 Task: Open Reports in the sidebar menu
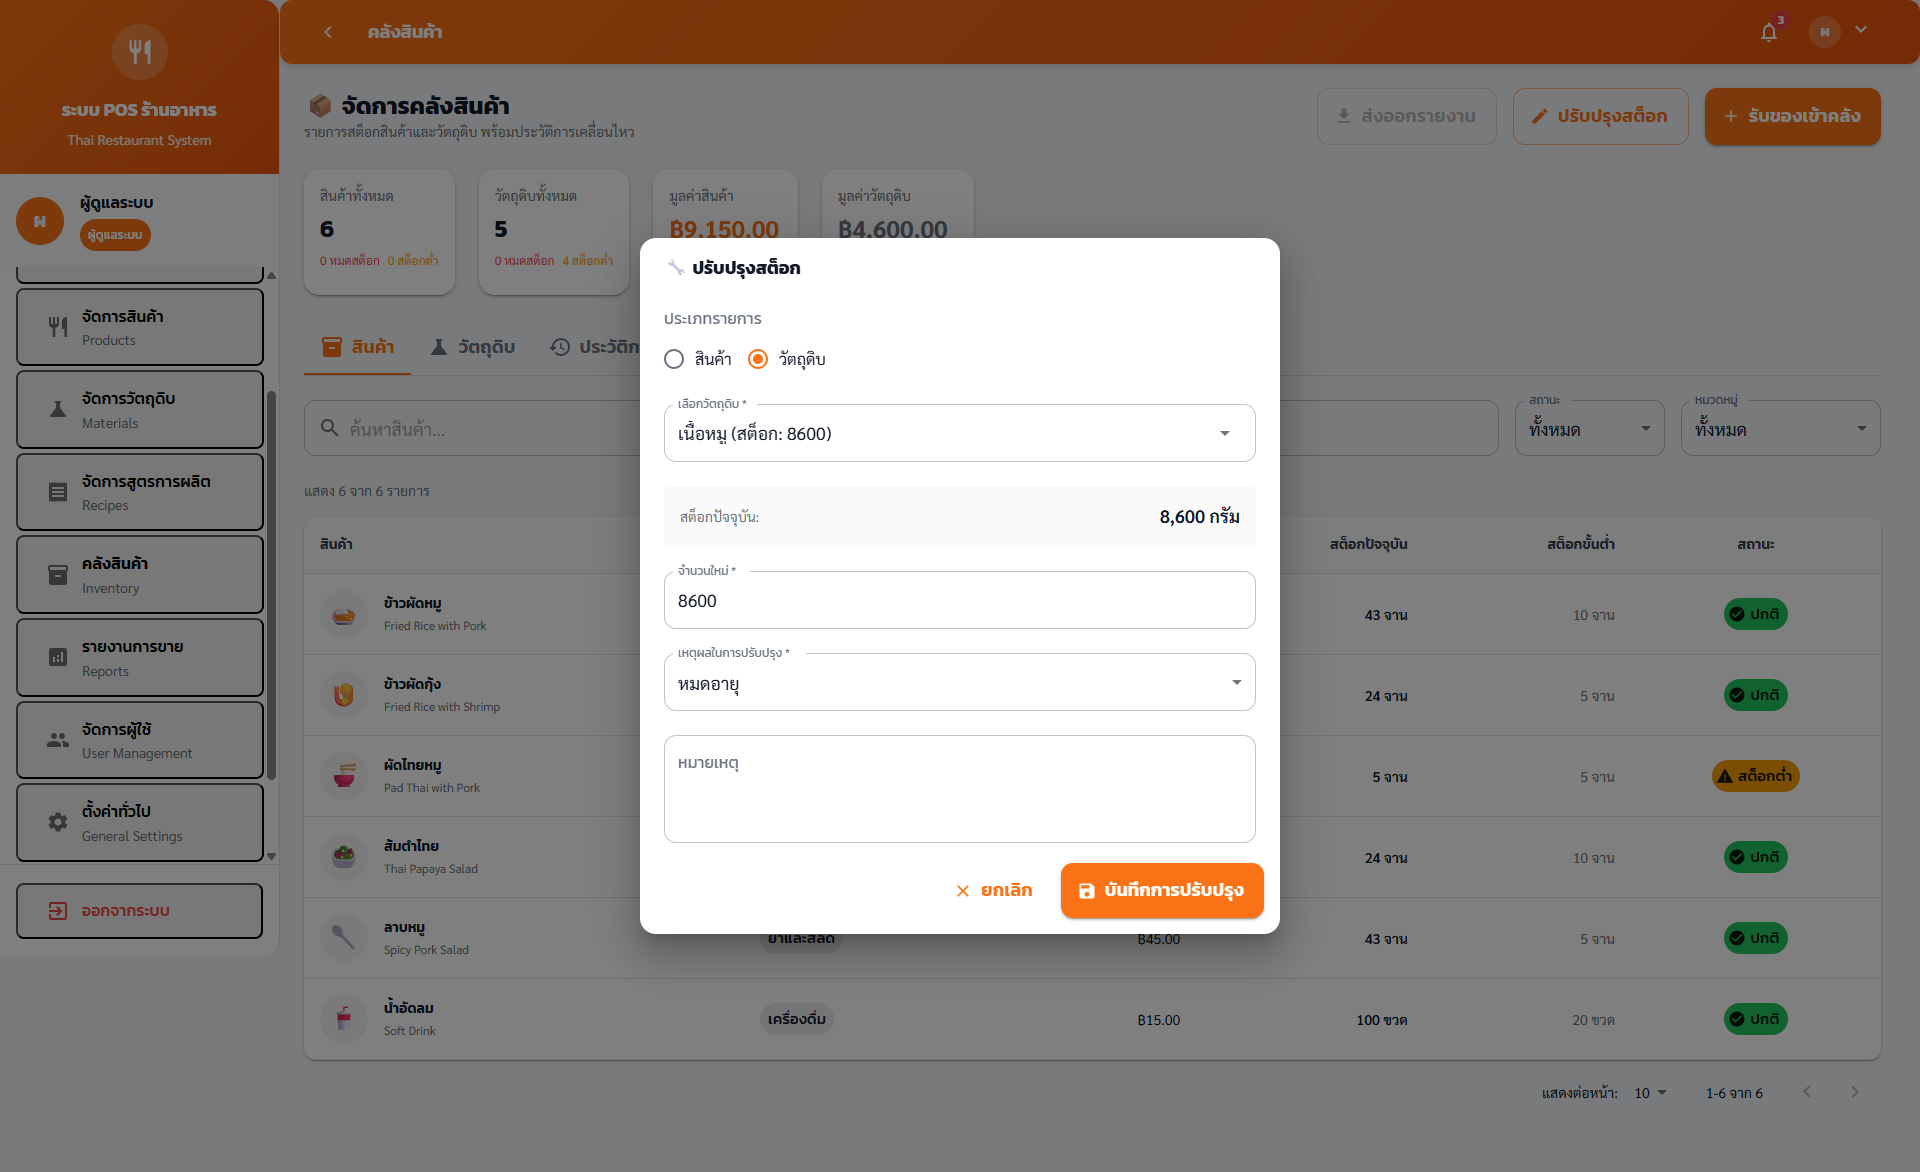[x=139, y=657]
